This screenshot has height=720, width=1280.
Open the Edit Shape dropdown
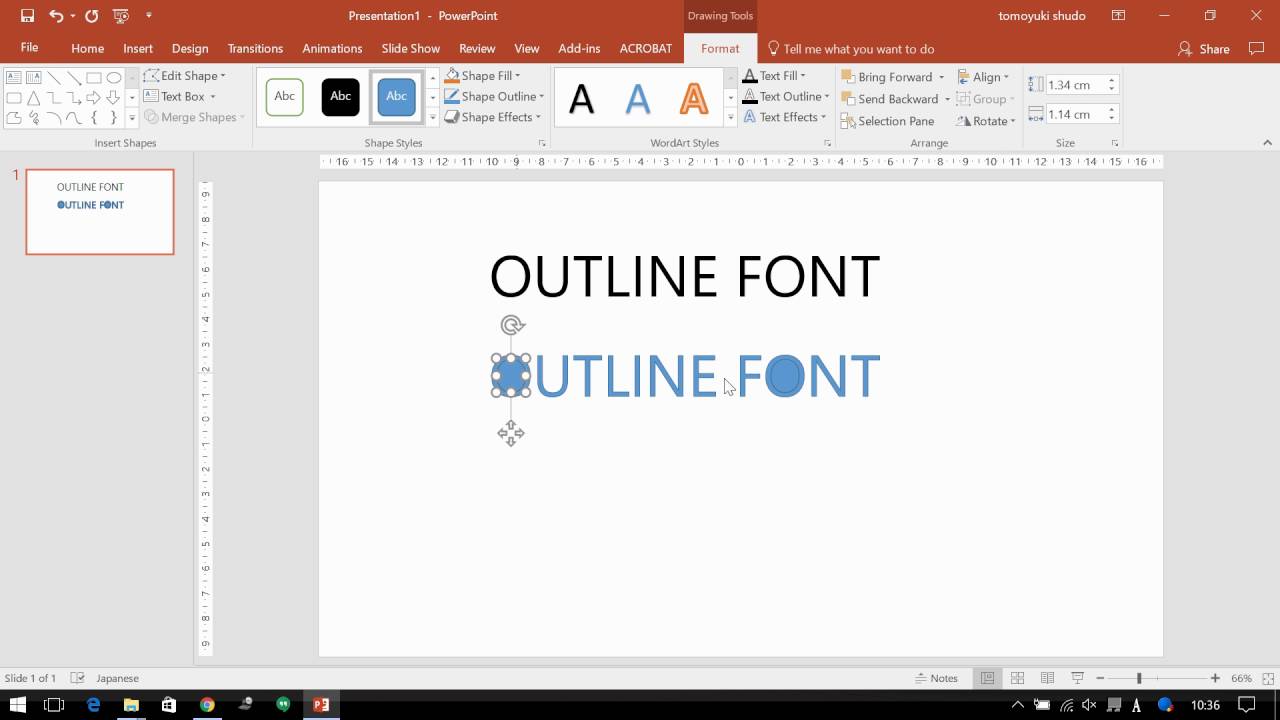185,76
